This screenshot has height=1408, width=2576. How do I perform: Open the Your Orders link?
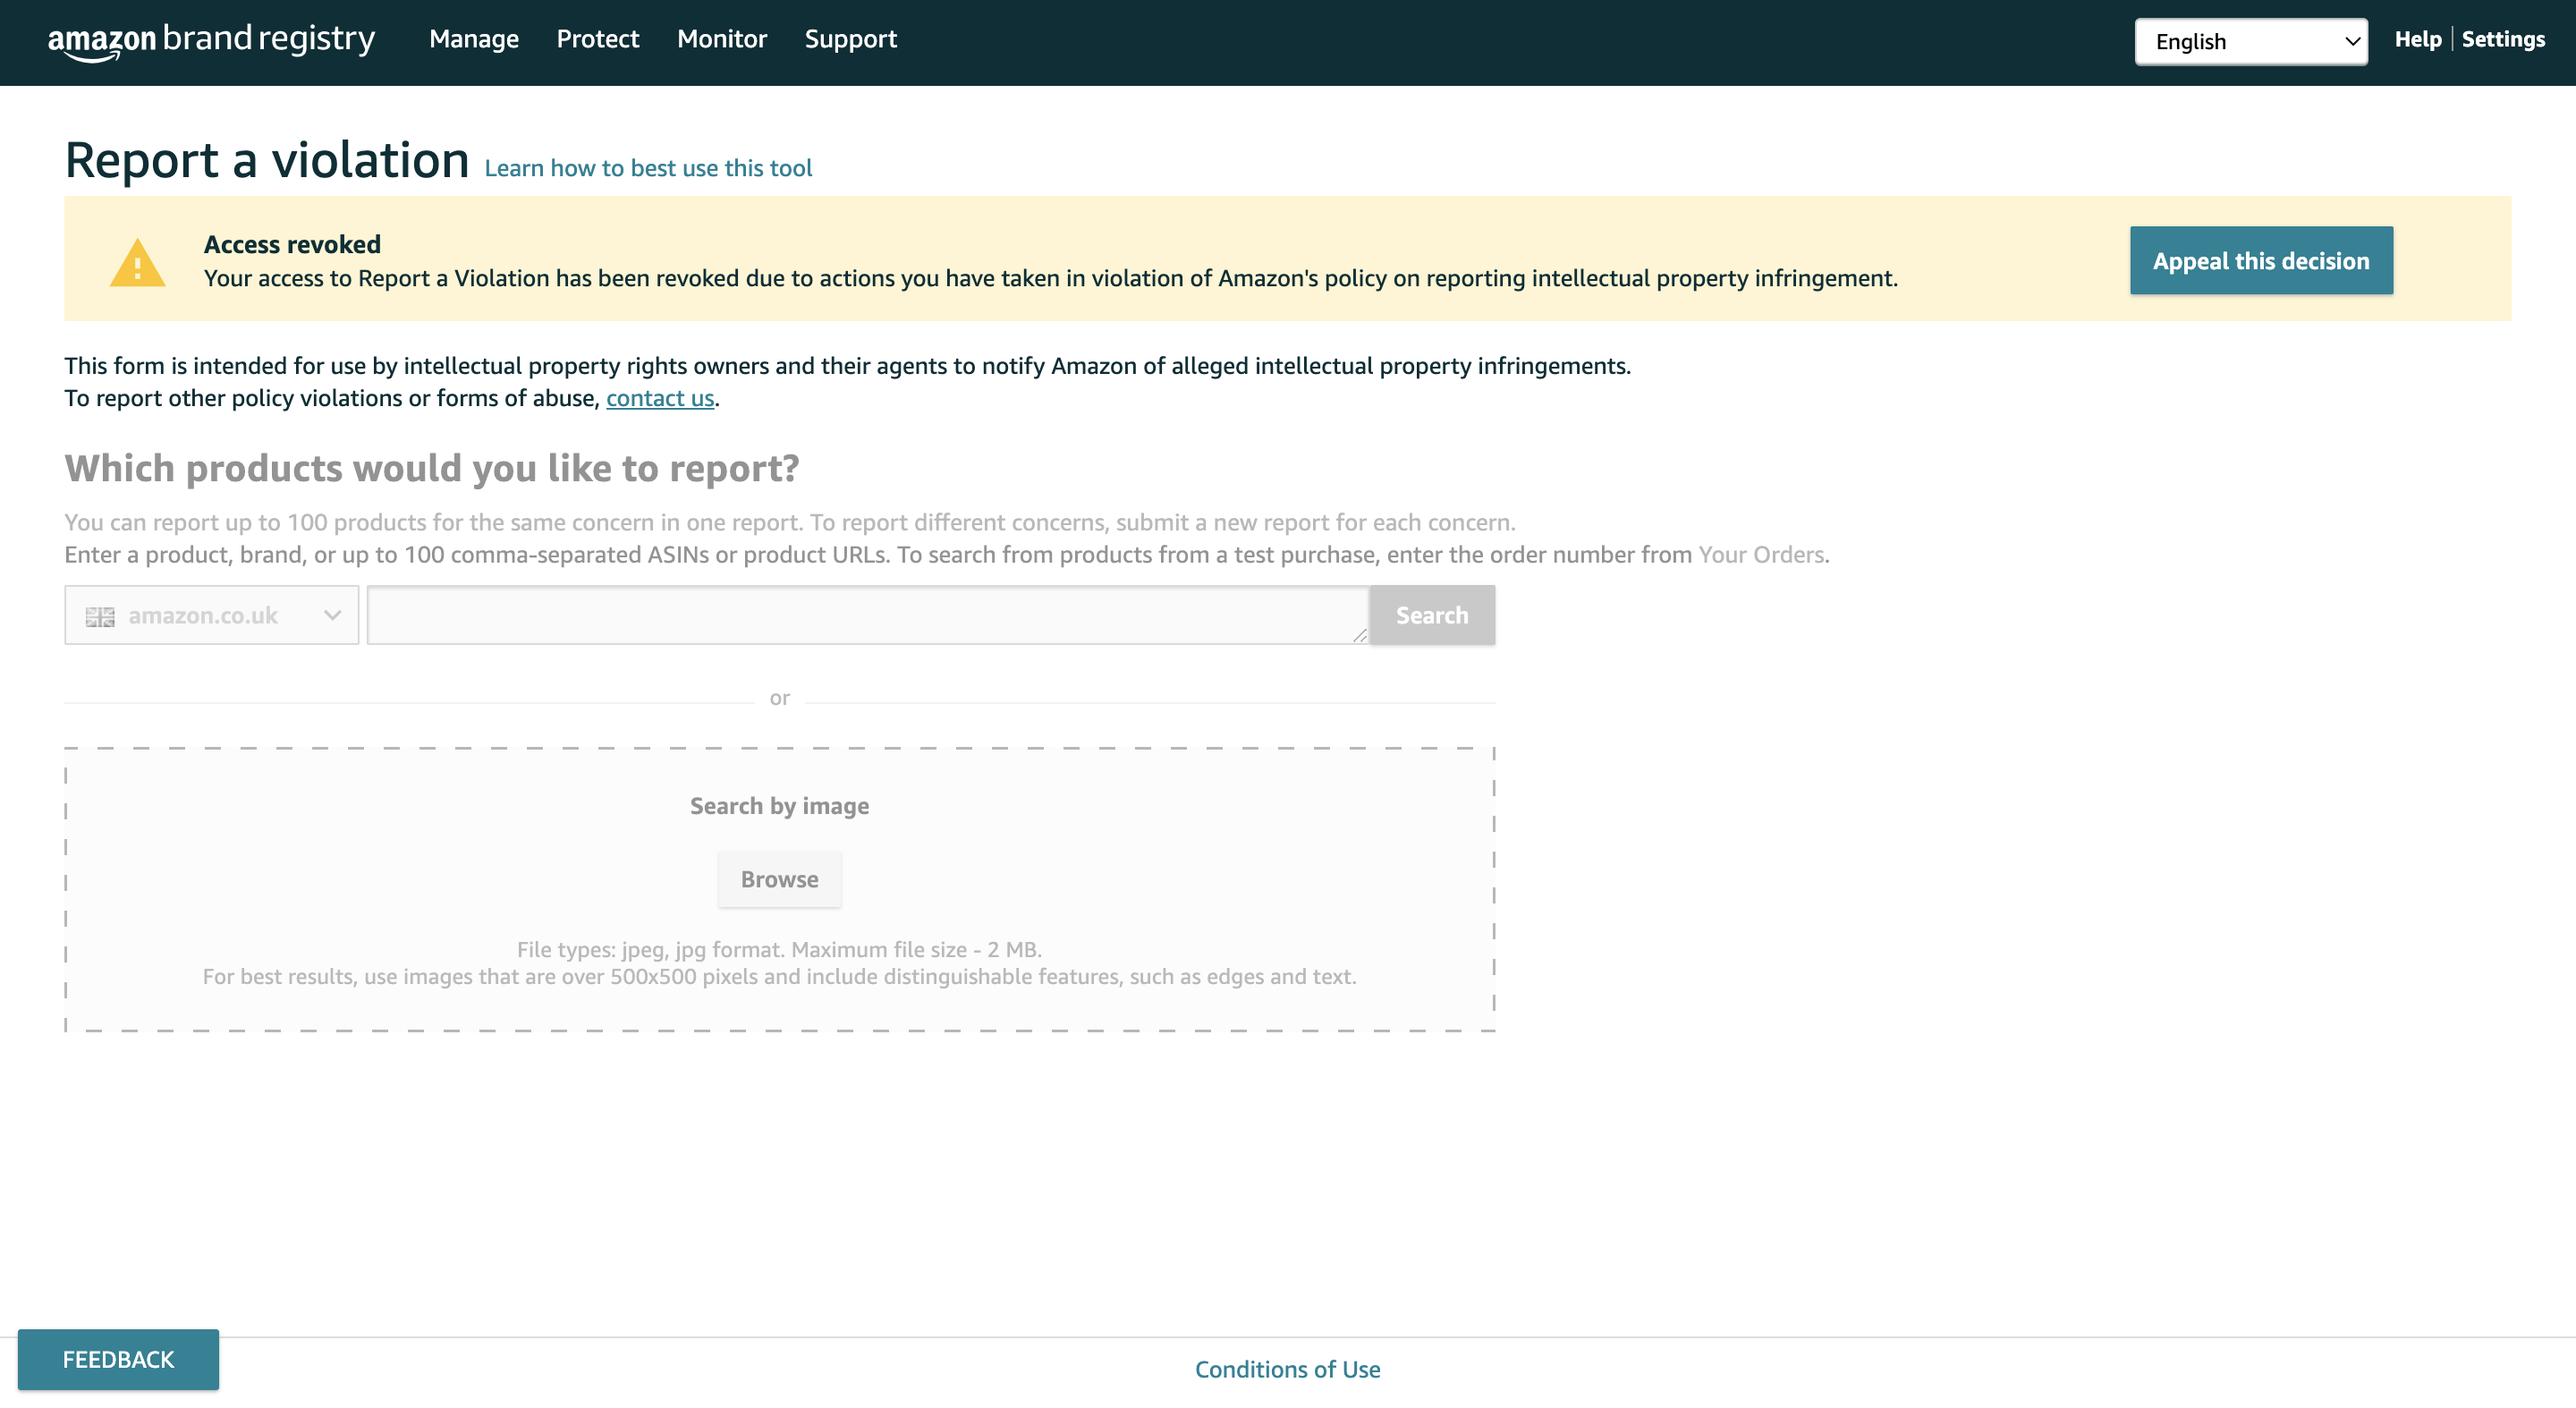tap(1761, 554)
